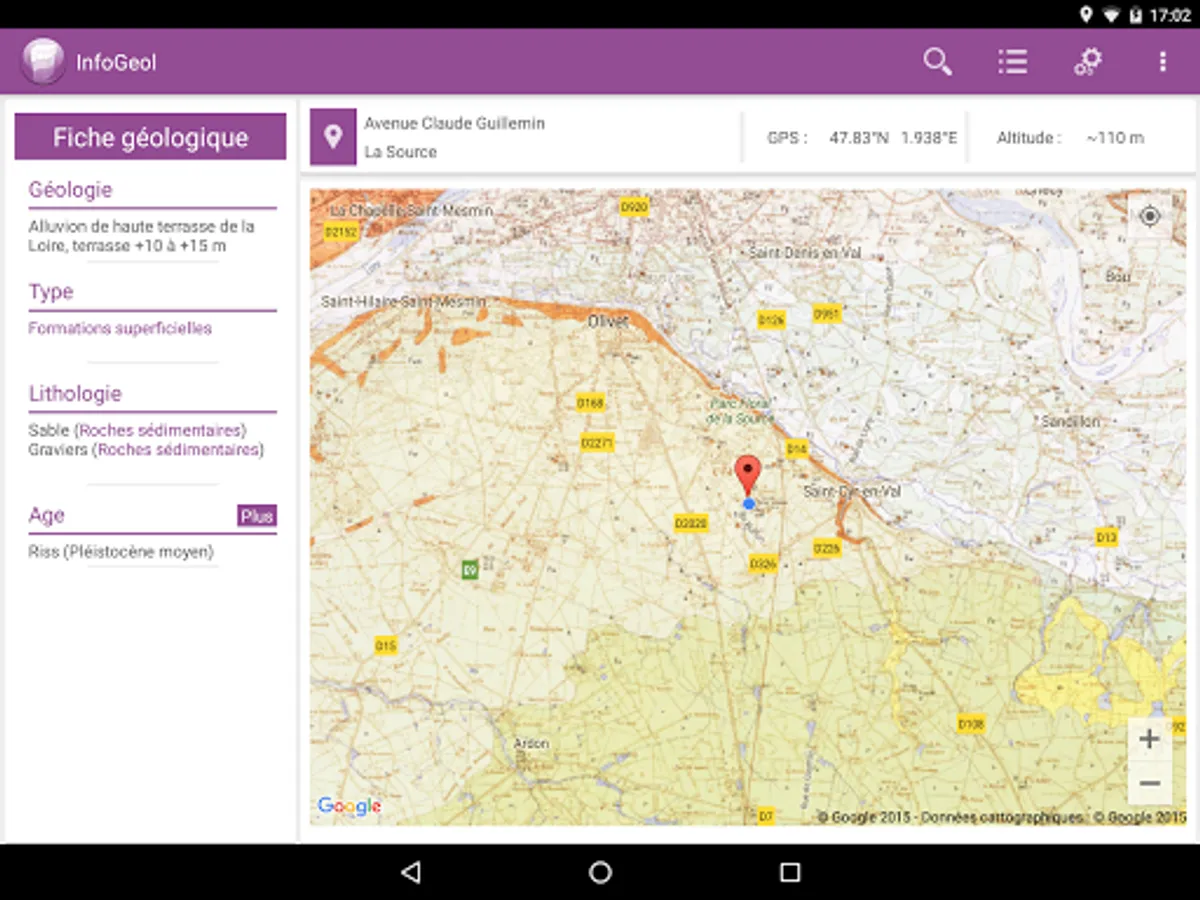This screenshot has height=900, width=1200.
Task: Tap the D108 road badge
Action: pos(971,724)
